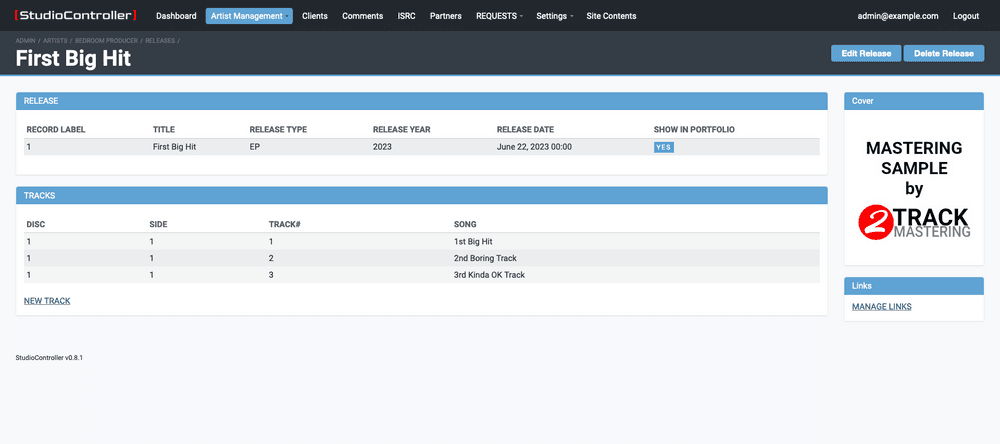The width and height of the screenshot is (1000, 444).
Task: Click the 2Track Mastering cover image
Action: click(x=914, y=189)
